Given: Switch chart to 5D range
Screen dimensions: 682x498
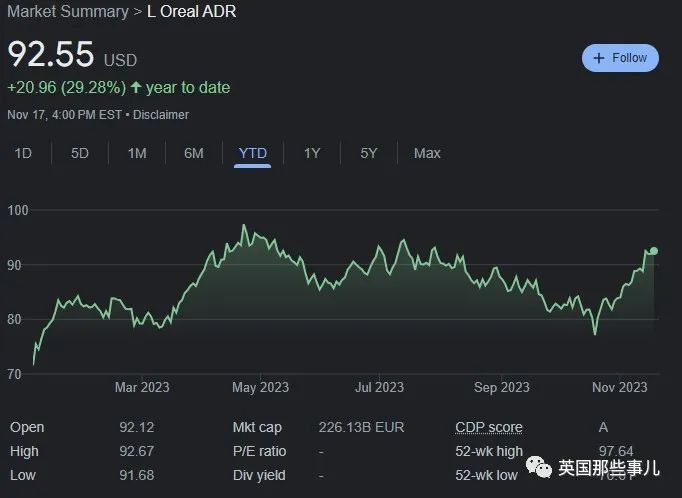Looking at the screenshot, I should coord(80,153).
